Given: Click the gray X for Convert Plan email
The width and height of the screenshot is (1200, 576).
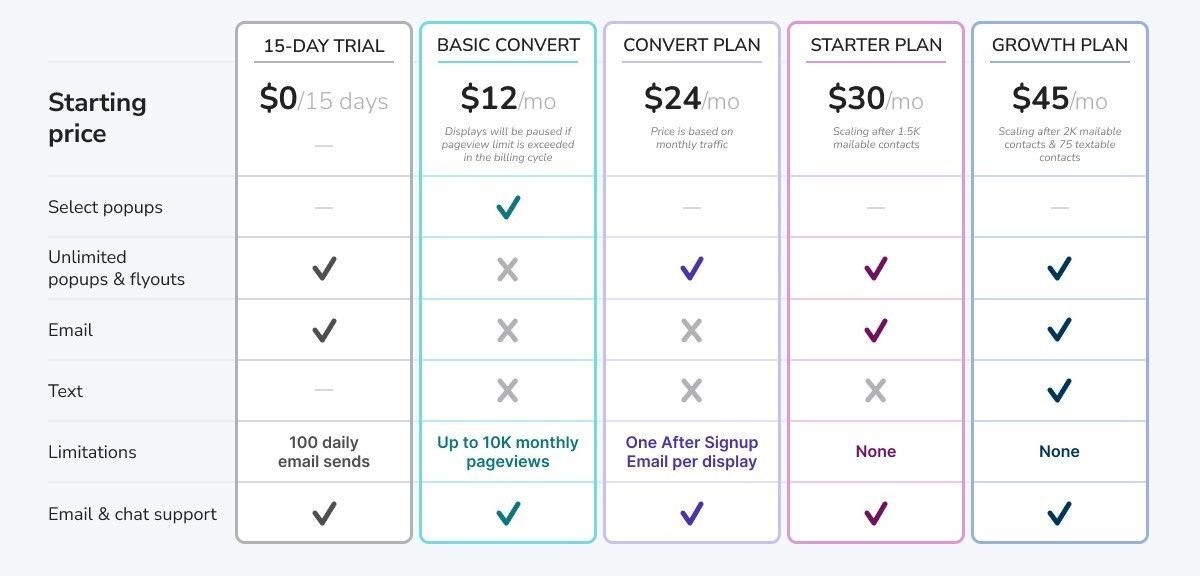Looking at the screenshot, I should point(692,330).
